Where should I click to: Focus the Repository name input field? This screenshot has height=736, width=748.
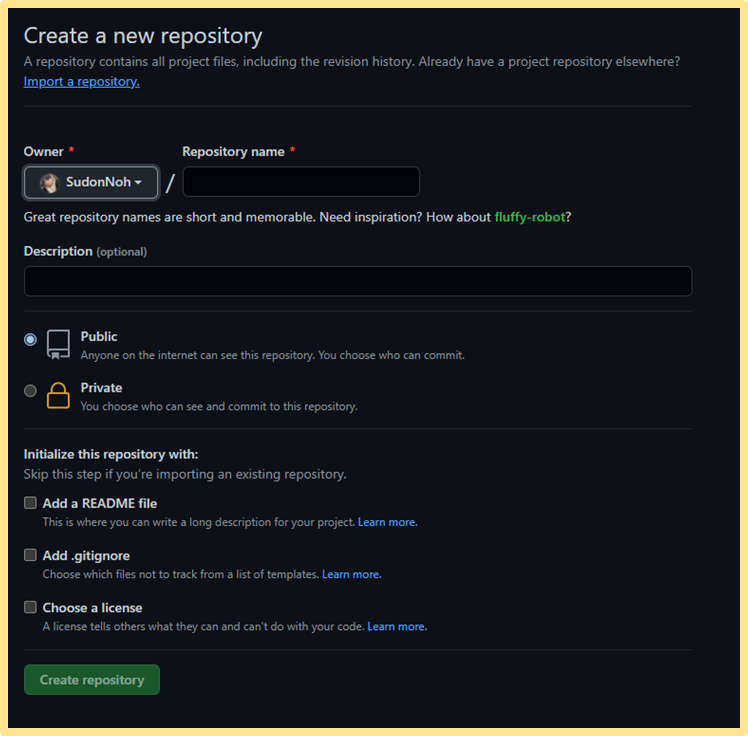tap(301, 182)
